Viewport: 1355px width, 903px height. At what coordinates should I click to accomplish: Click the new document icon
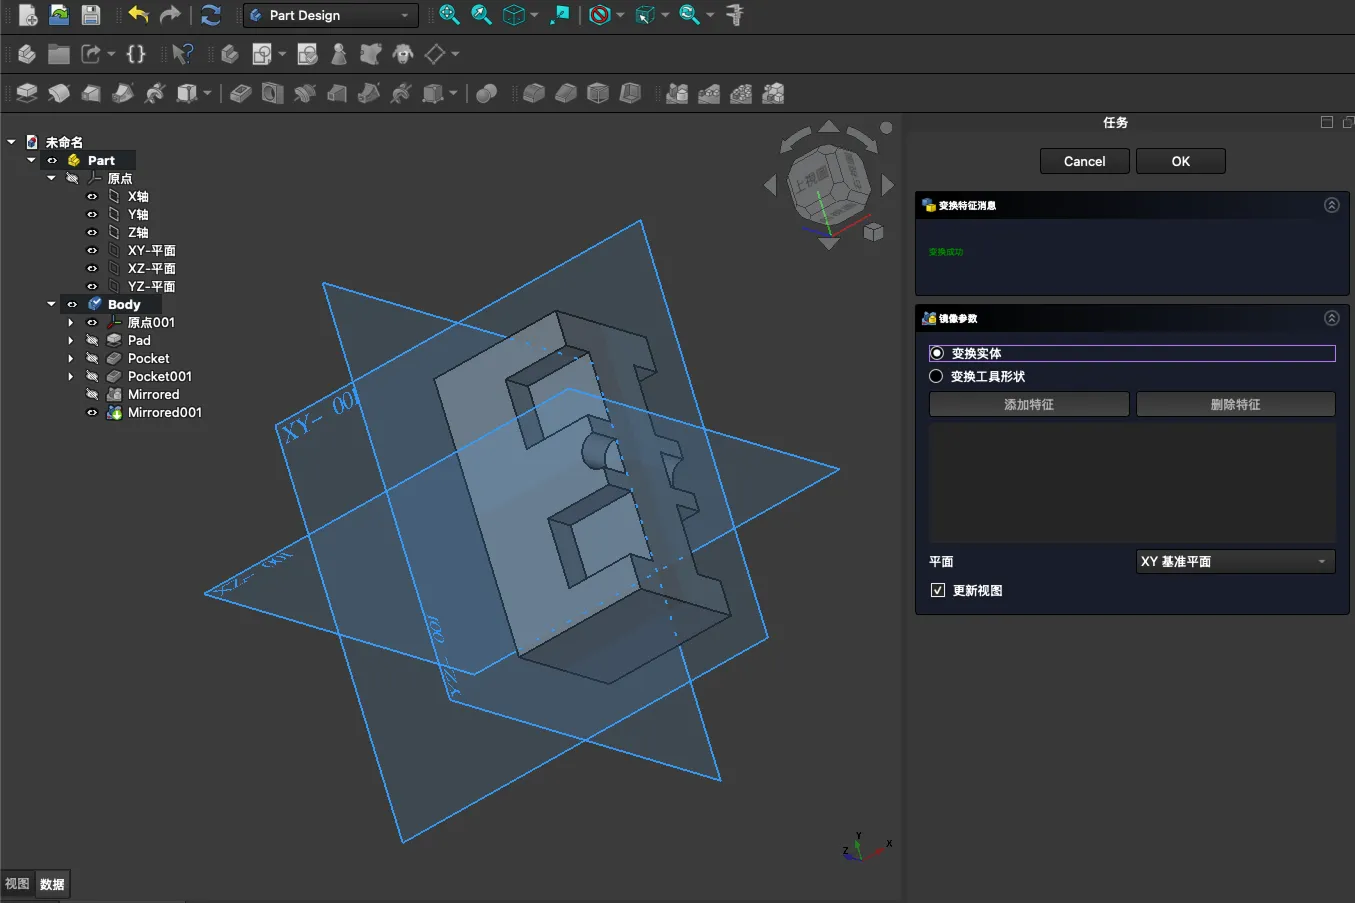tap(28, 15)
